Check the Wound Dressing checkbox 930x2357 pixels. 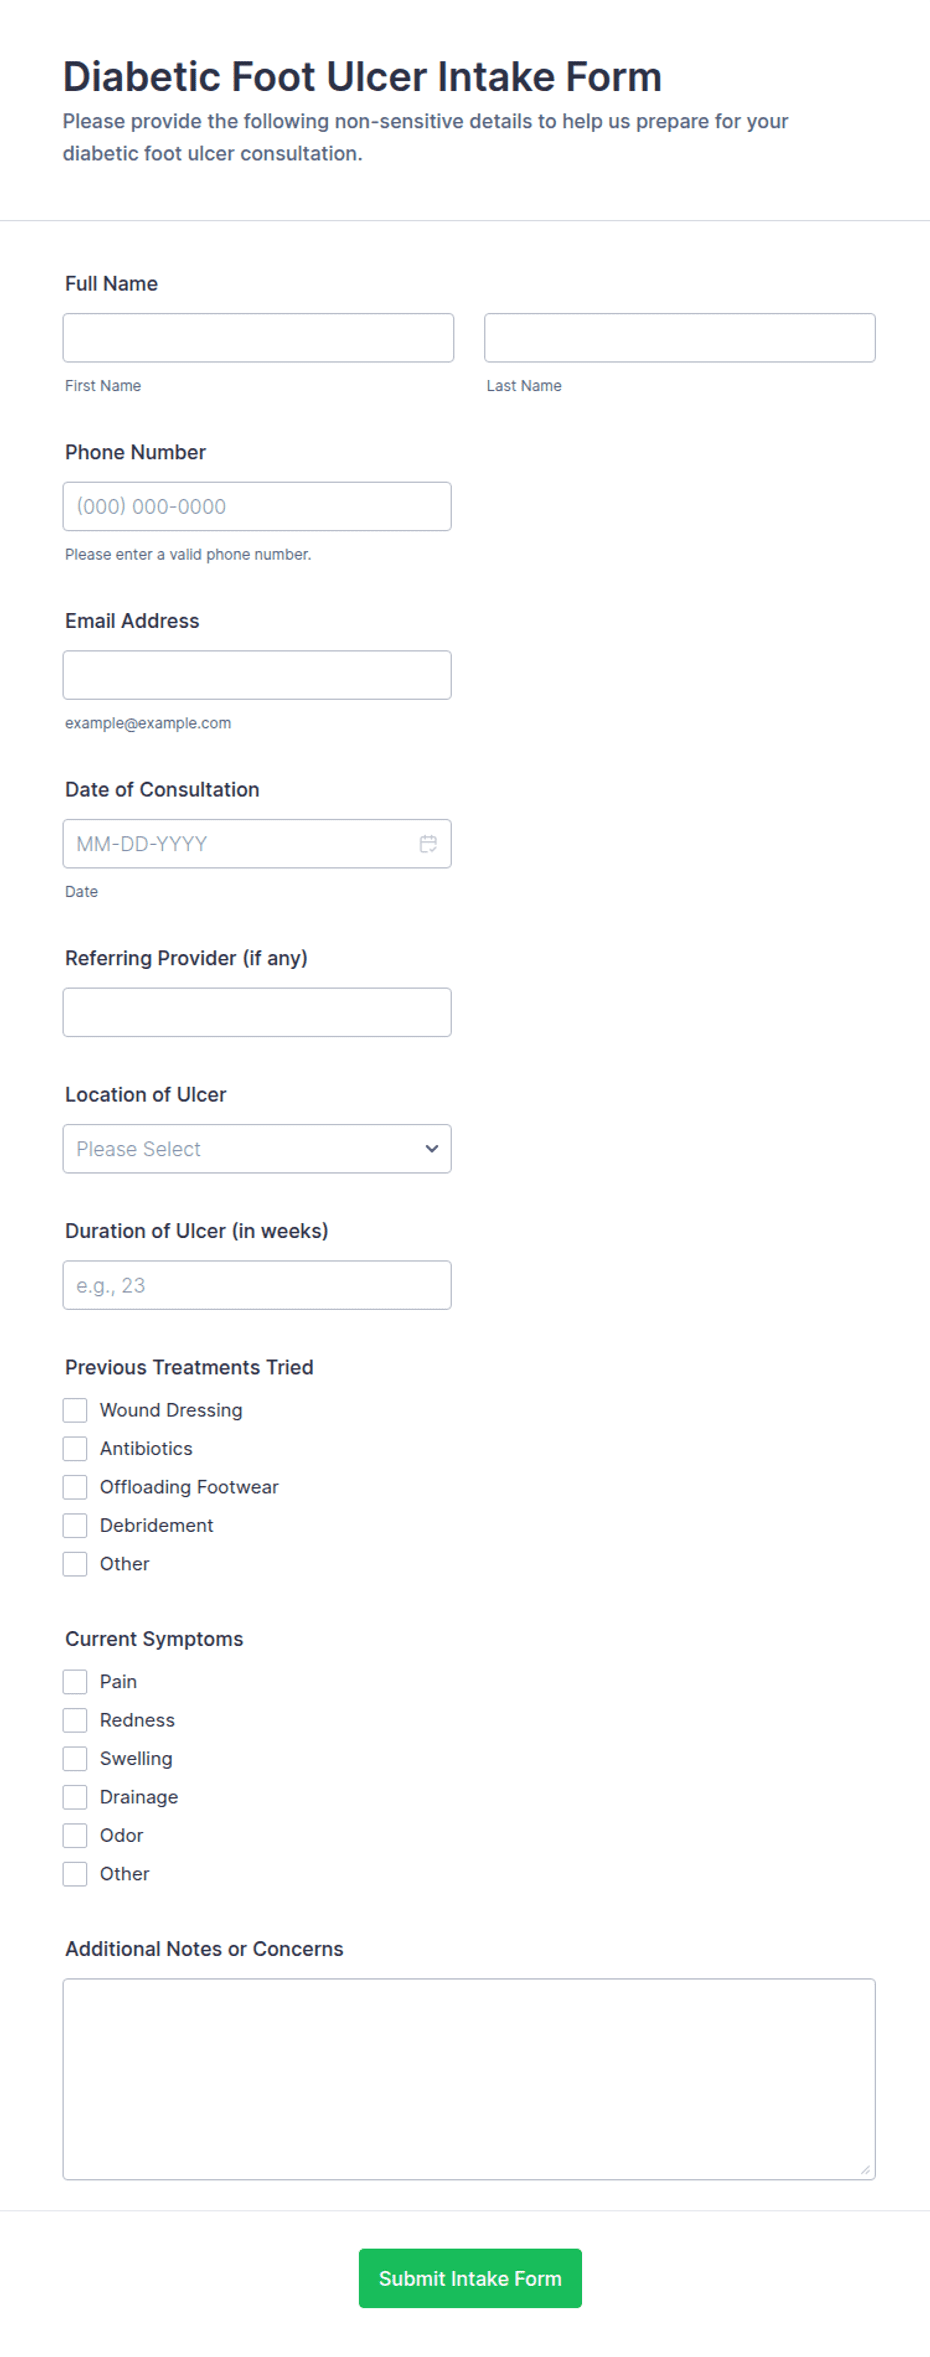(x=75, y=1410)
